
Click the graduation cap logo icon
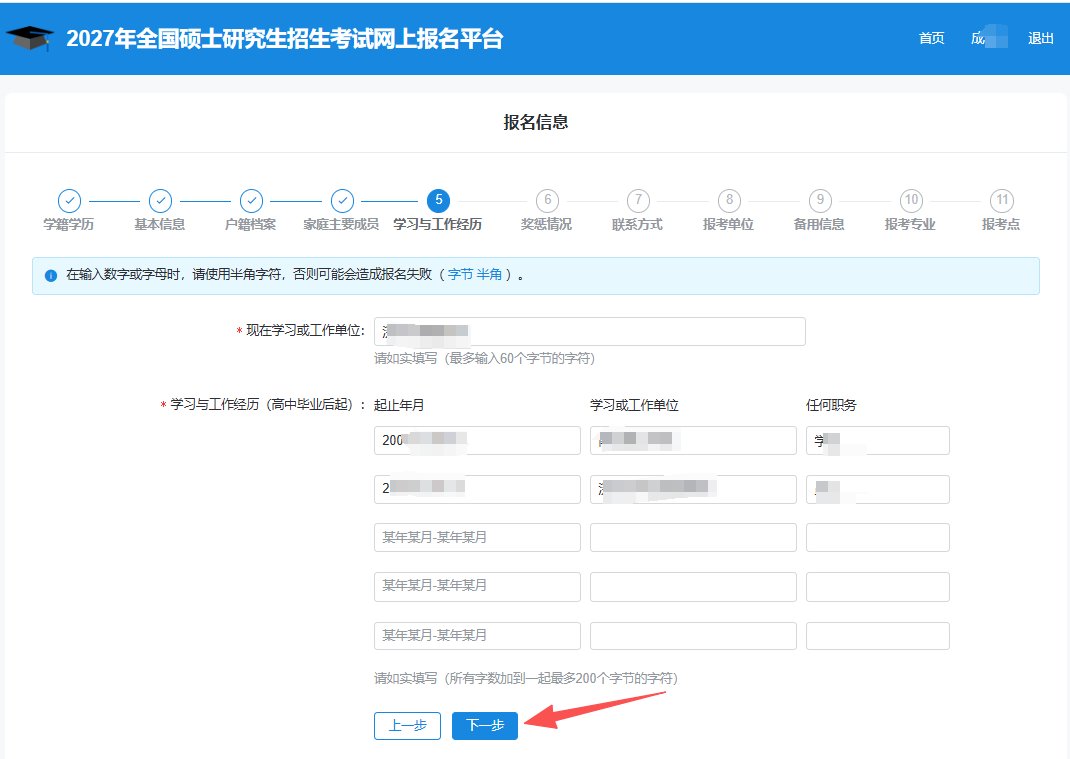pos(29,38)
